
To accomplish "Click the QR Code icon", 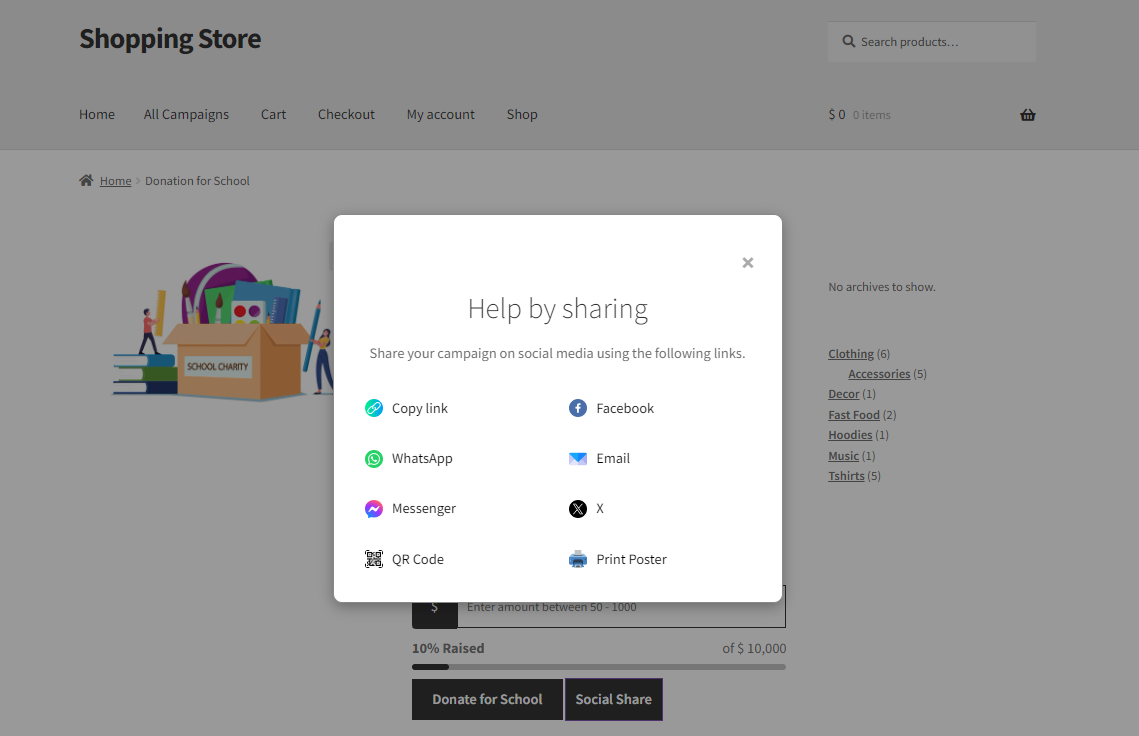I will point(373,559).
